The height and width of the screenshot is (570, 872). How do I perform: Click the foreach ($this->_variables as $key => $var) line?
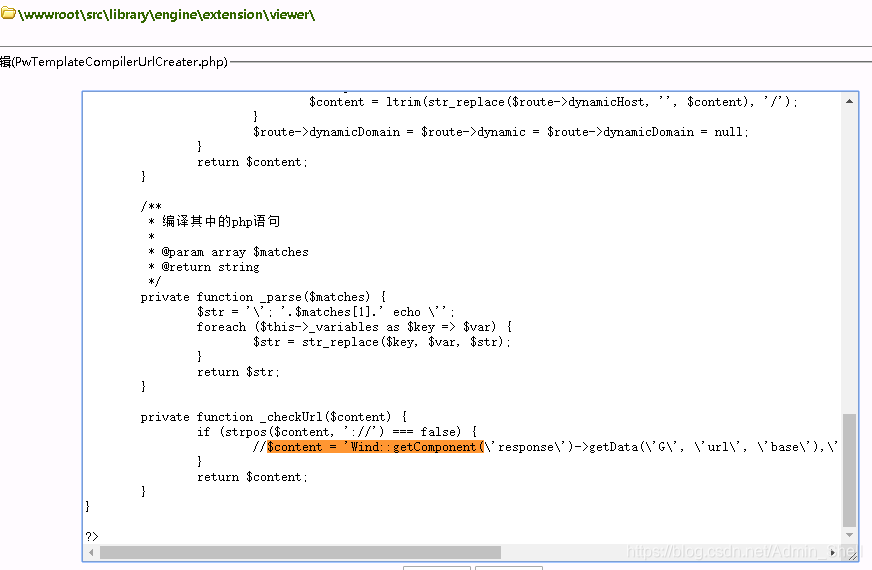[x=354, y=326]
